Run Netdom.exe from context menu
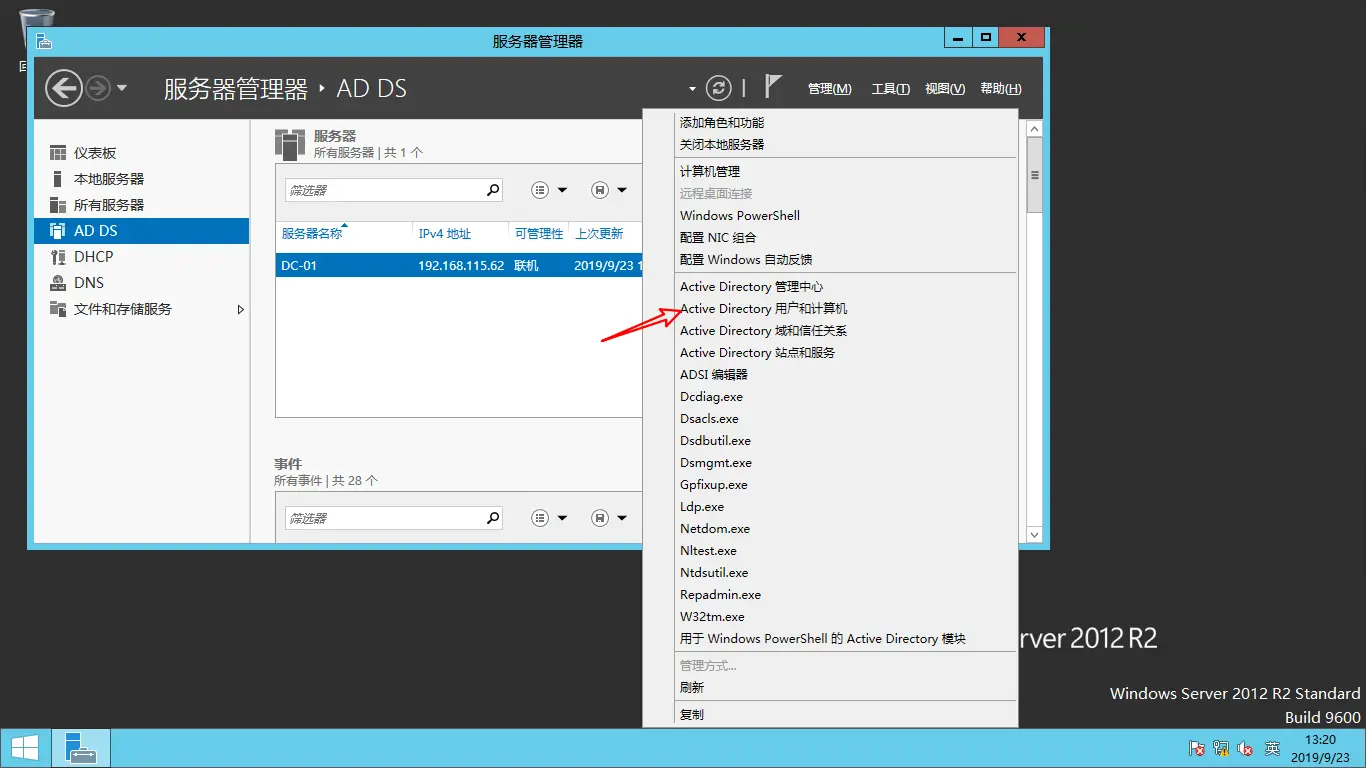This screenshot has width=1366, height=768. [830, 529]
